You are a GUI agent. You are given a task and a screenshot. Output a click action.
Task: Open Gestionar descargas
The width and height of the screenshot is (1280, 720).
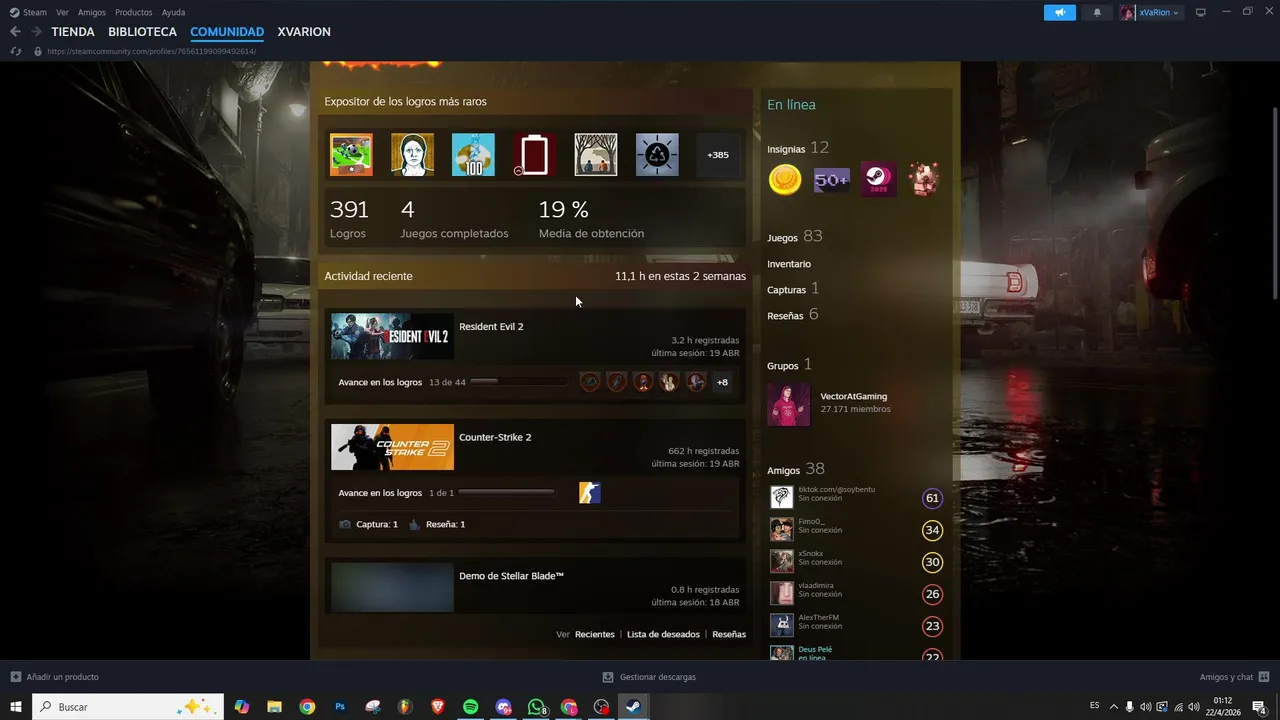click(x=649, y=677)
